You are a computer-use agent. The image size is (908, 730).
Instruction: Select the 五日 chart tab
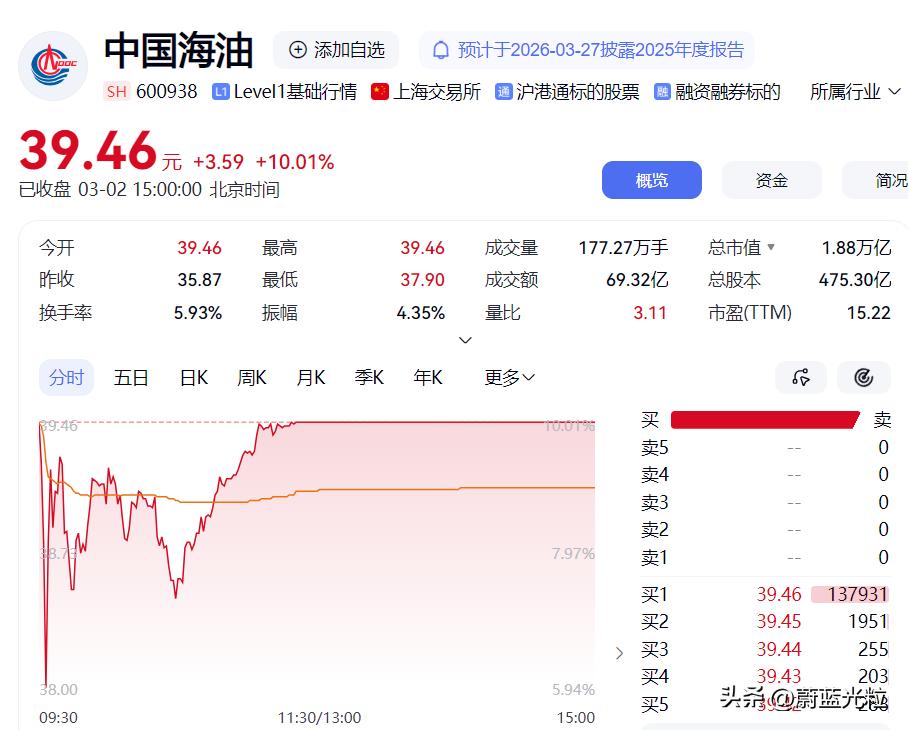[131, 377]
